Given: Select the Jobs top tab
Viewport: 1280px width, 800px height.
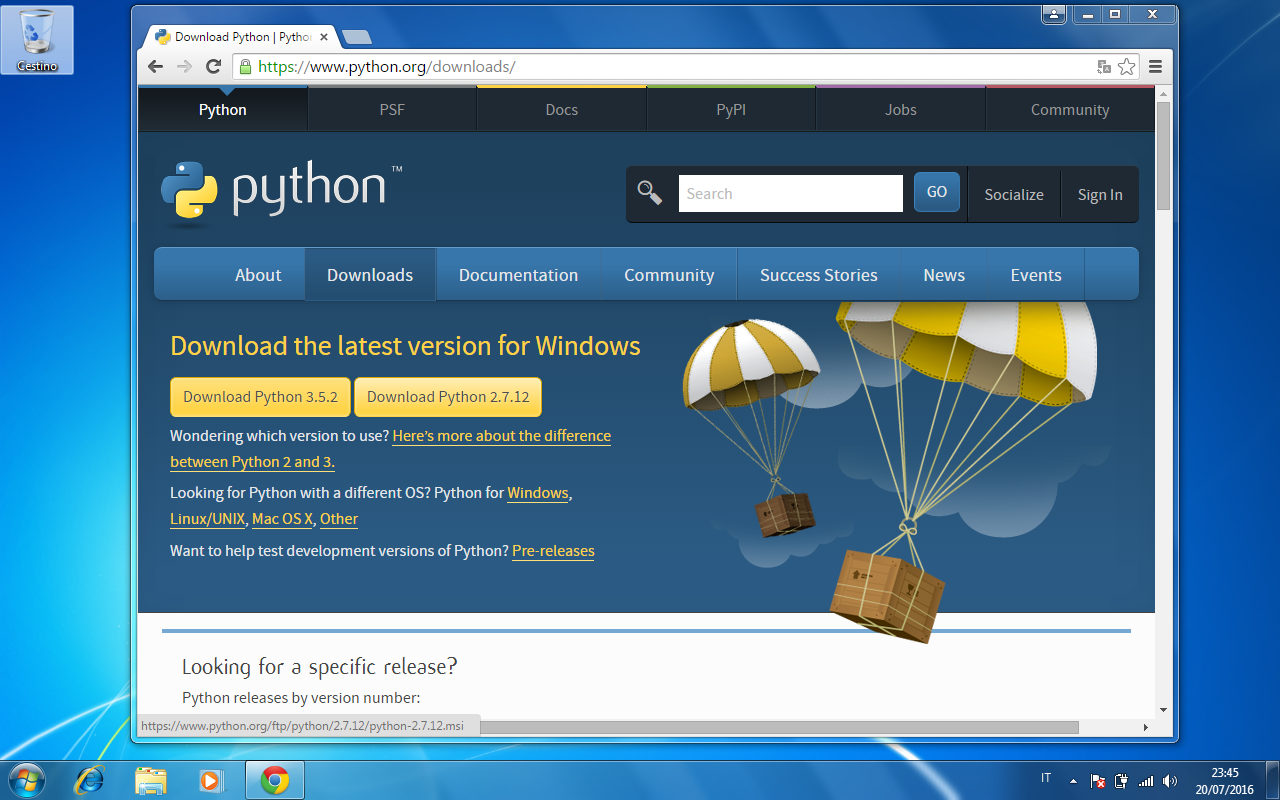Looking at the screenshot, I should pos(901,110).
